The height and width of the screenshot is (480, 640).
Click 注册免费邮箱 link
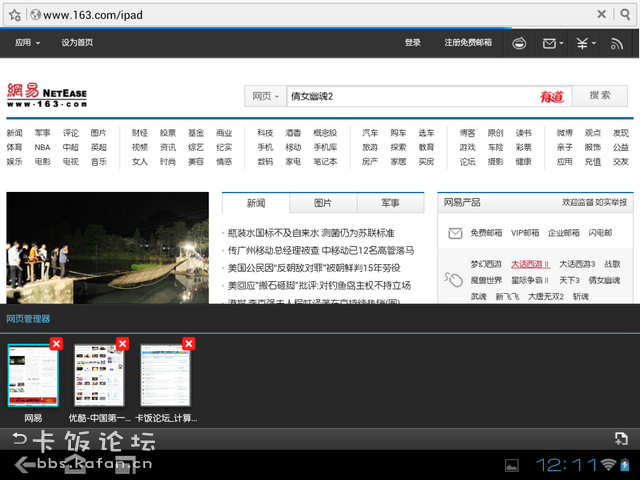click(x=468, y=42)
